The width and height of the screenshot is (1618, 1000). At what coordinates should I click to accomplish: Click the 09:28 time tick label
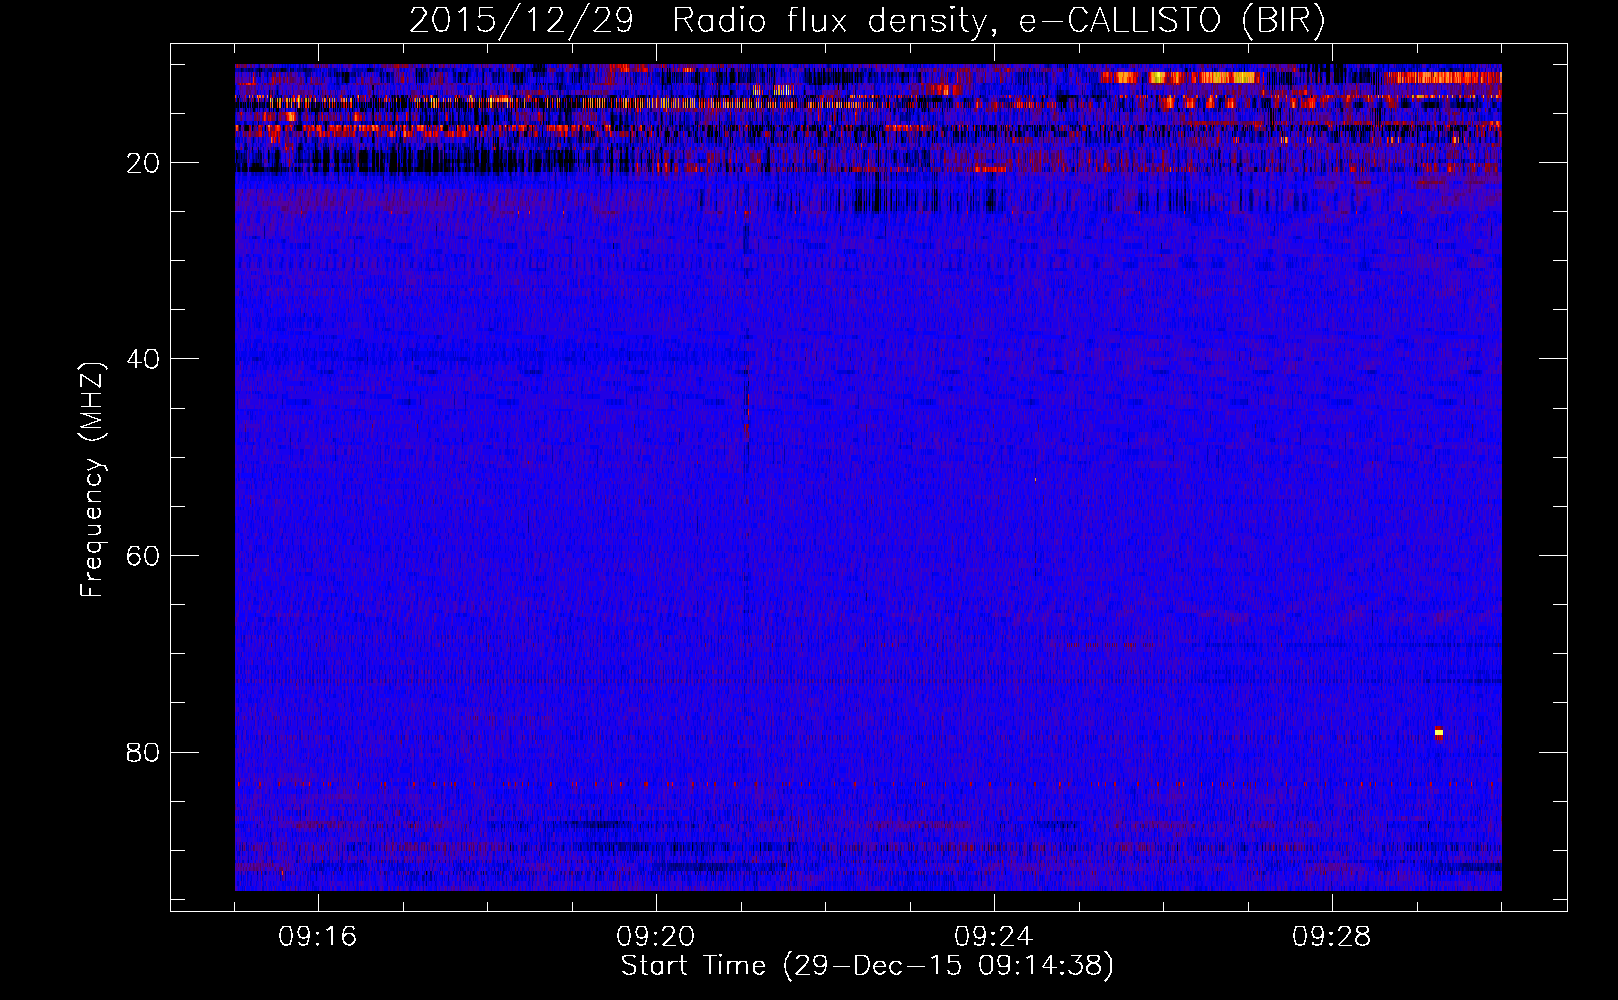[x=1332, y=937]
